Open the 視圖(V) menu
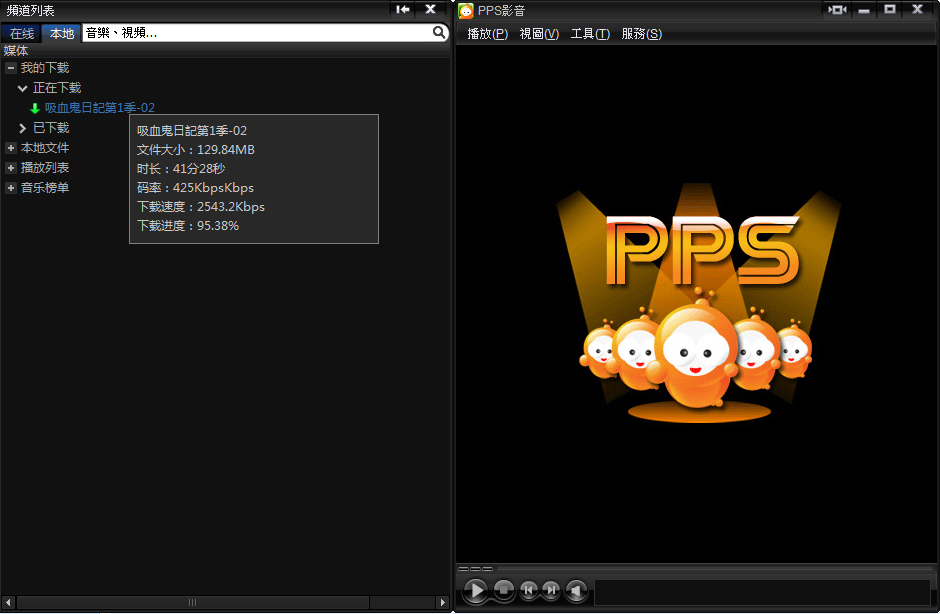Viewport: 940px width, 614px height. (x=539, y=34)
